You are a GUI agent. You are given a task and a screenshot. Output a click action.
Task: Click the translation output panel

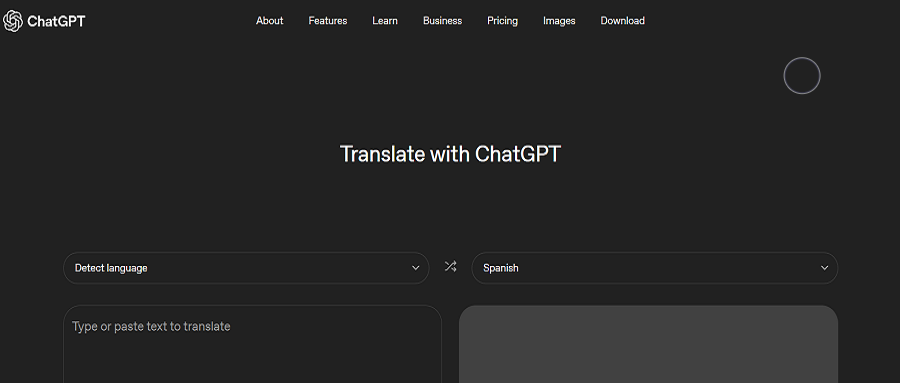tap(649, 344)
